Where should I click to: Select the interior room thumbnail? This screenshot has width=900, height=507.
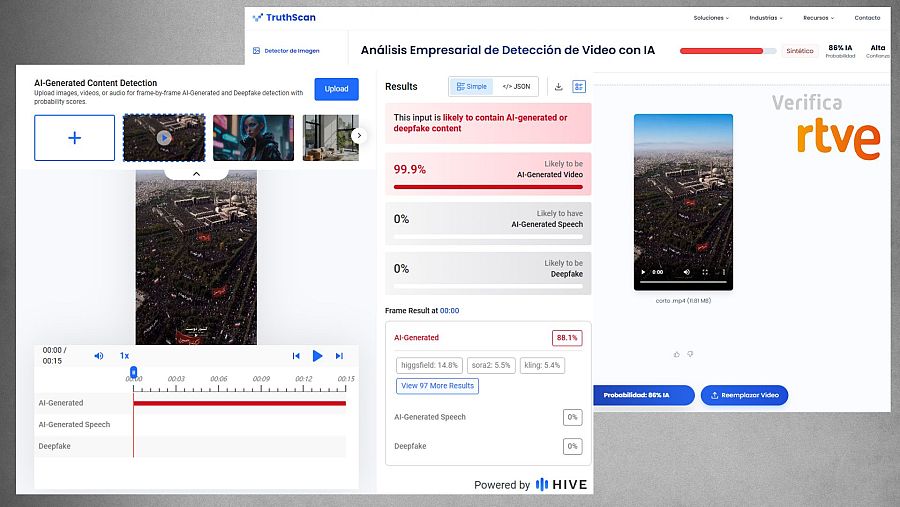coord(330,138)
